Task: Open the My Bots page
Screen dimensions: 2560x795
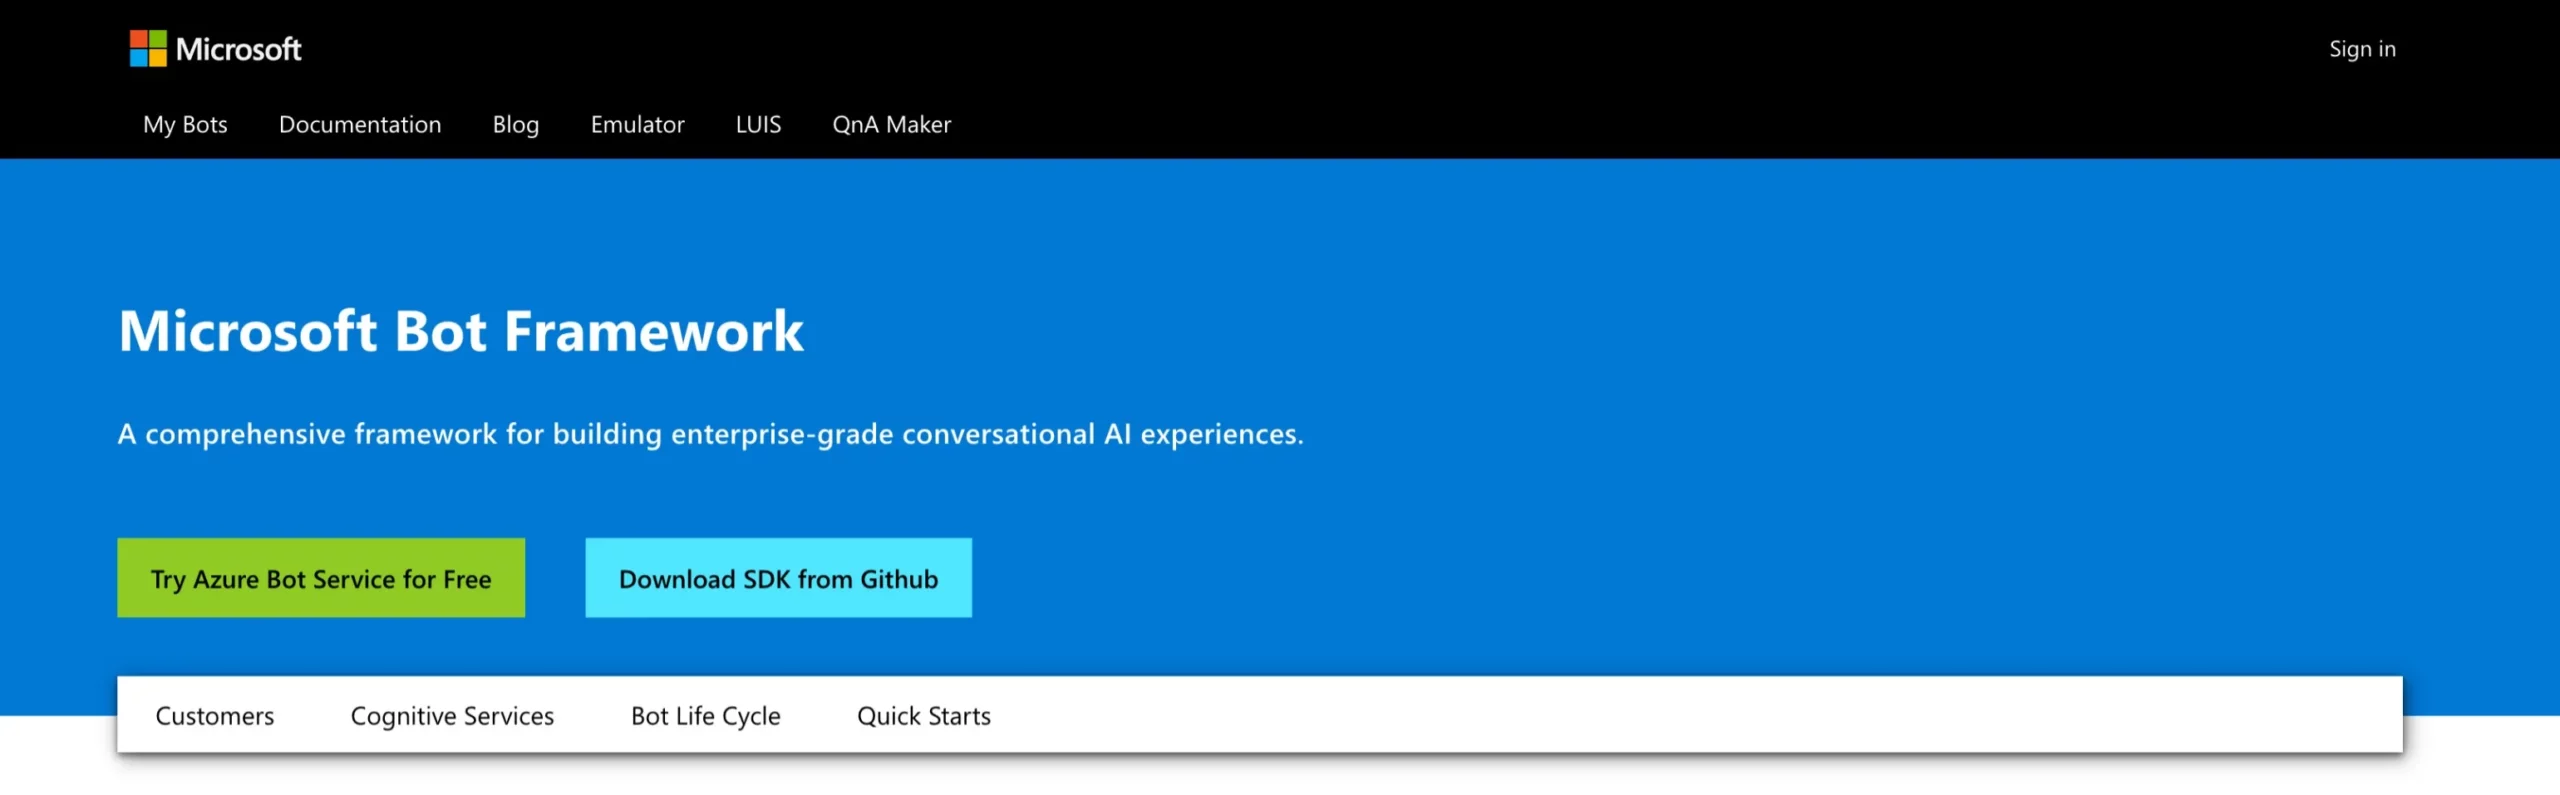Action: (185, 125)
